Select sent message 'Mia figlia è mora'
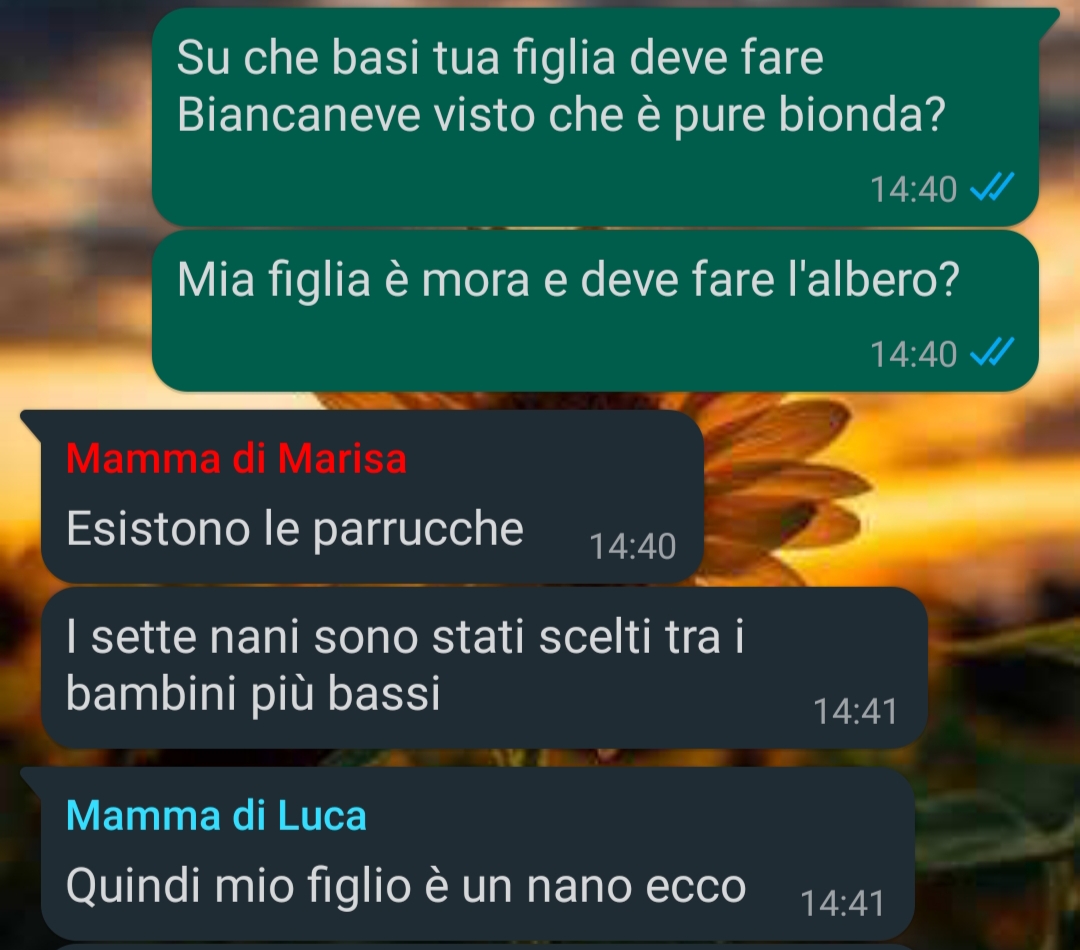Image resolution: width=1080 pixels, height=950 pixels. pos(595,311)
